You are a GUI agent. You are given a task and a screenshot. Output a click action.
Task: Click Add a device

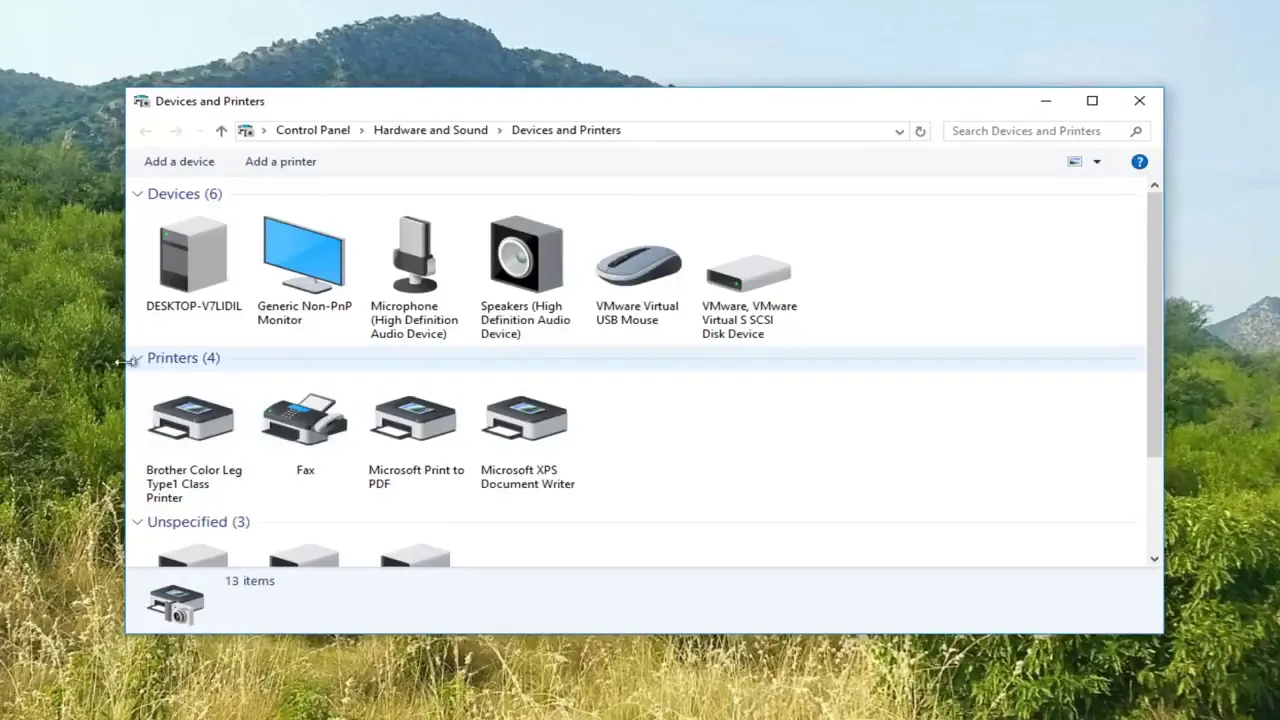click(x=179, y=161)
